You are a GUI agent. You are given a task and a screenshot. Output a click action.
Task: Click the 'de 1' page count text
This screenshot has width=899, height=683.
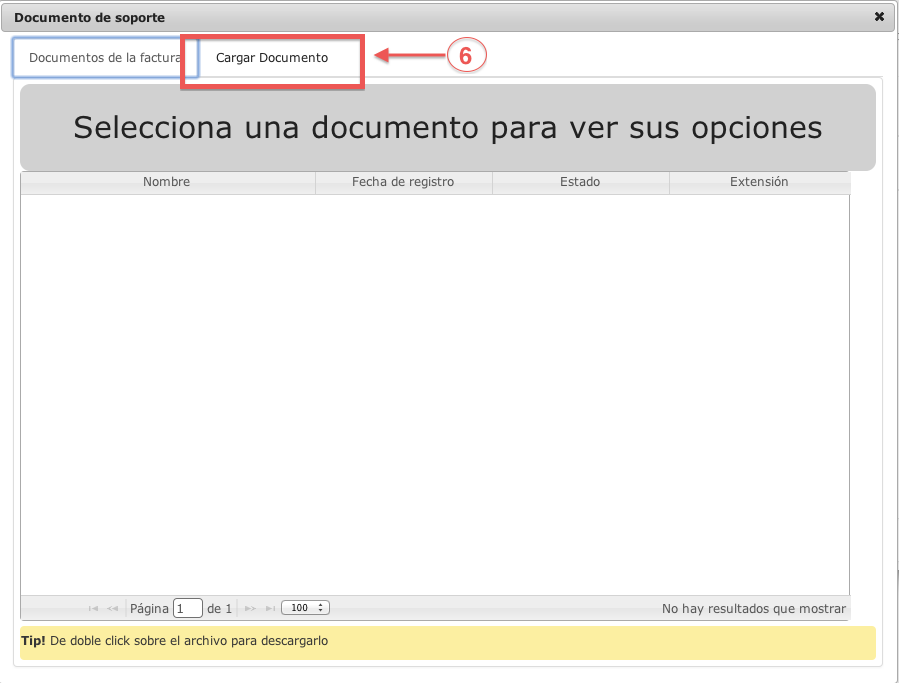pos(220,608)
